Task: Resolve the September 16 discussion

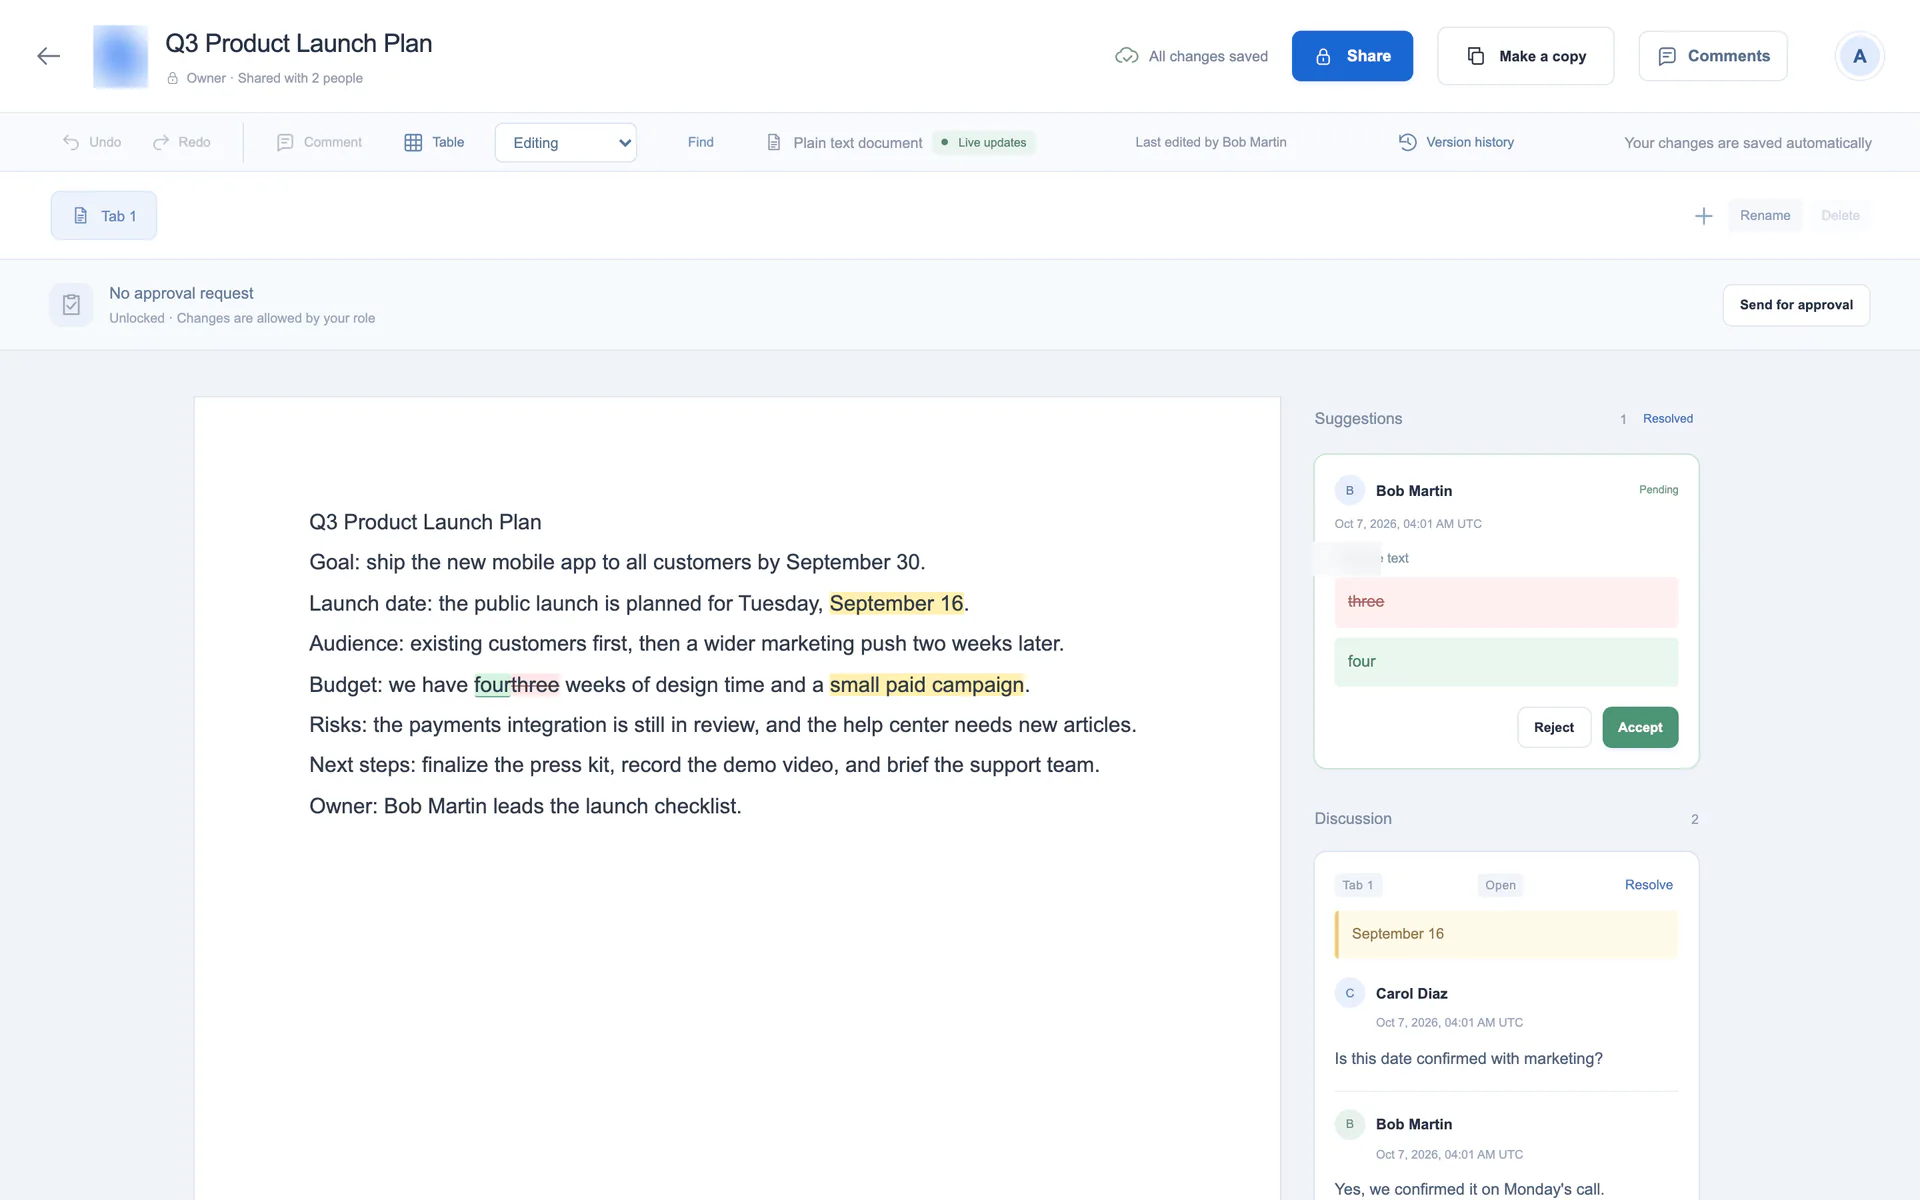Action: pyautogui.click(x=1648, y=885)
